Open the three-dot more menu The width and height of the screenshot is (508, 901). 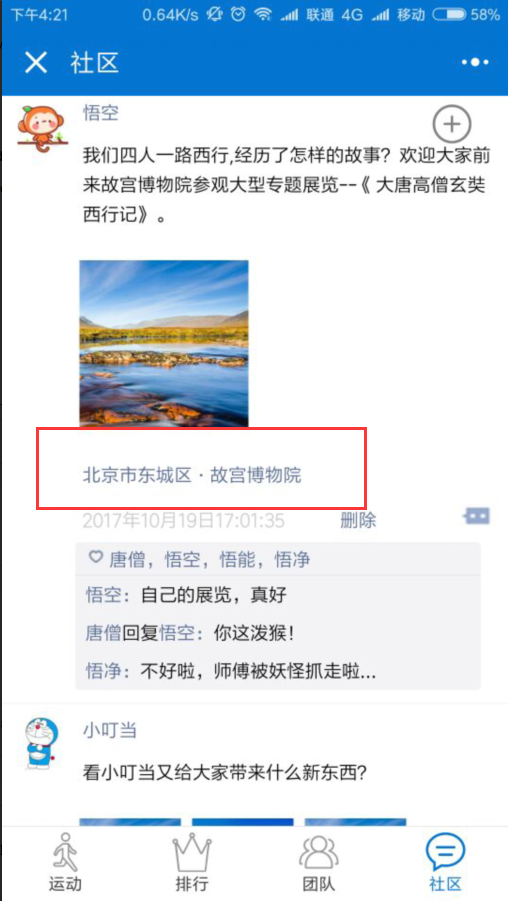(475, 62)
